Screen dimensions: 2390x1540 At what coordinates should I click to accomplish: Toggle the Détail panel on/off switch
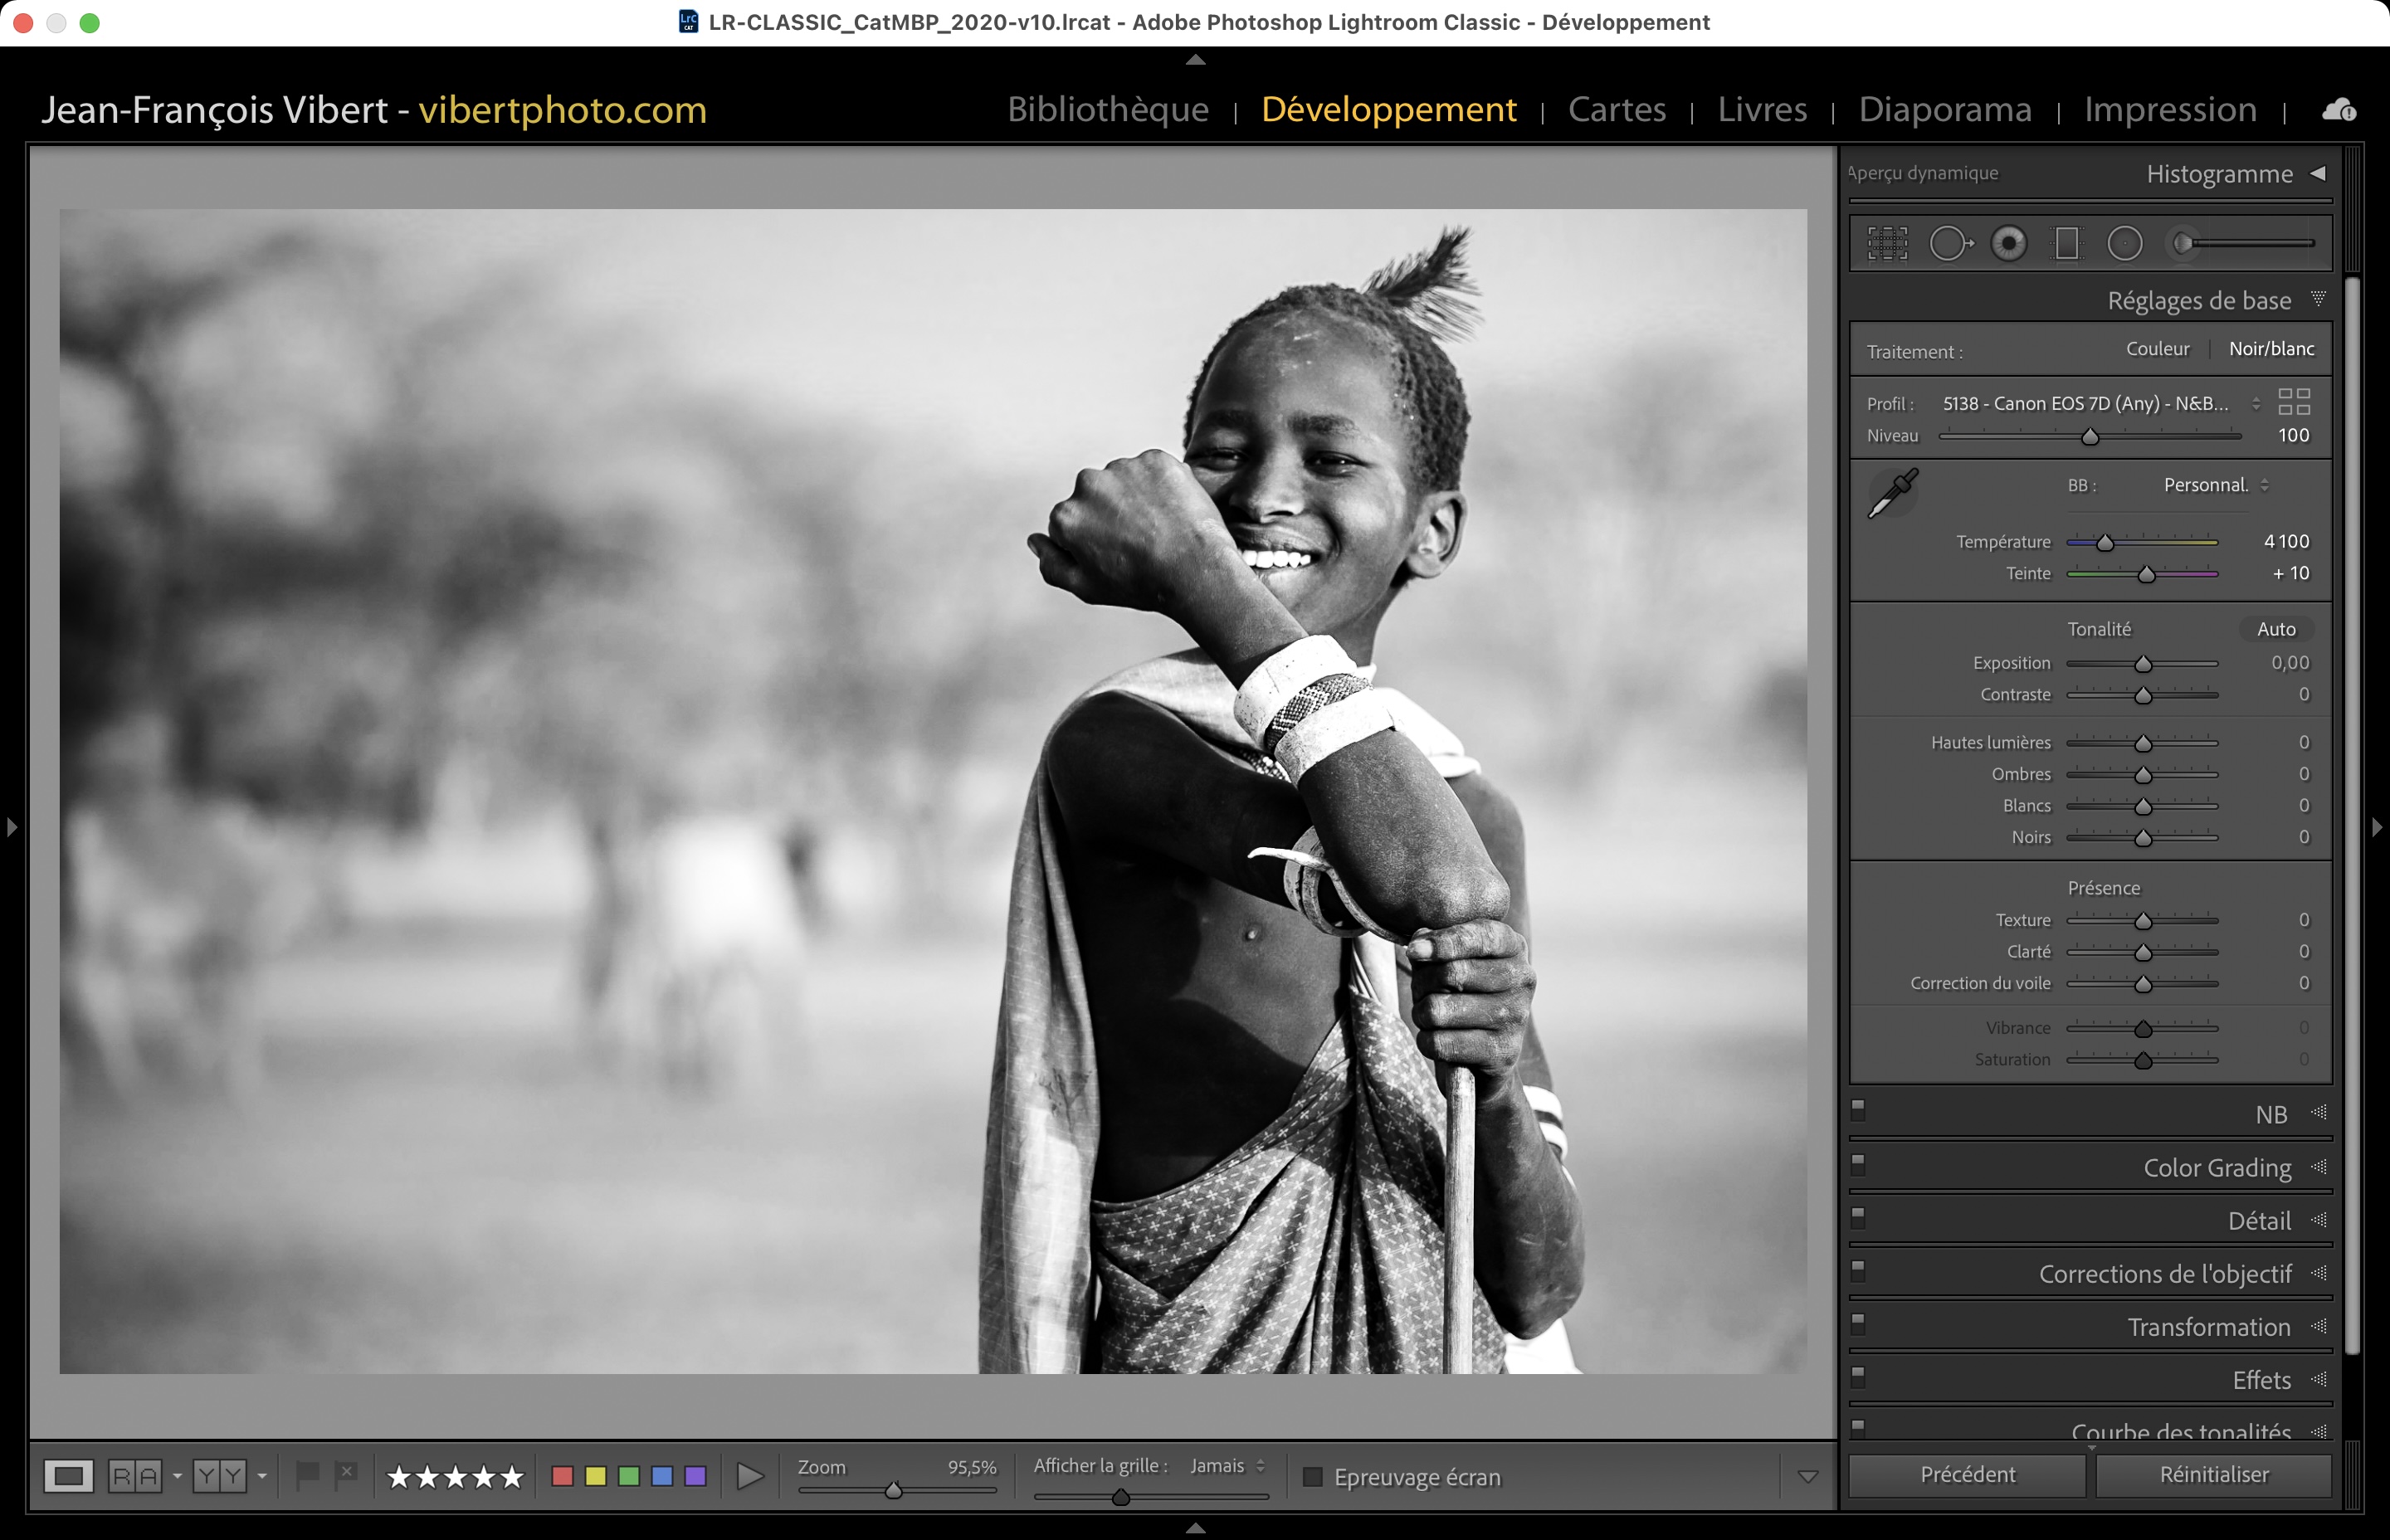1858,1216
